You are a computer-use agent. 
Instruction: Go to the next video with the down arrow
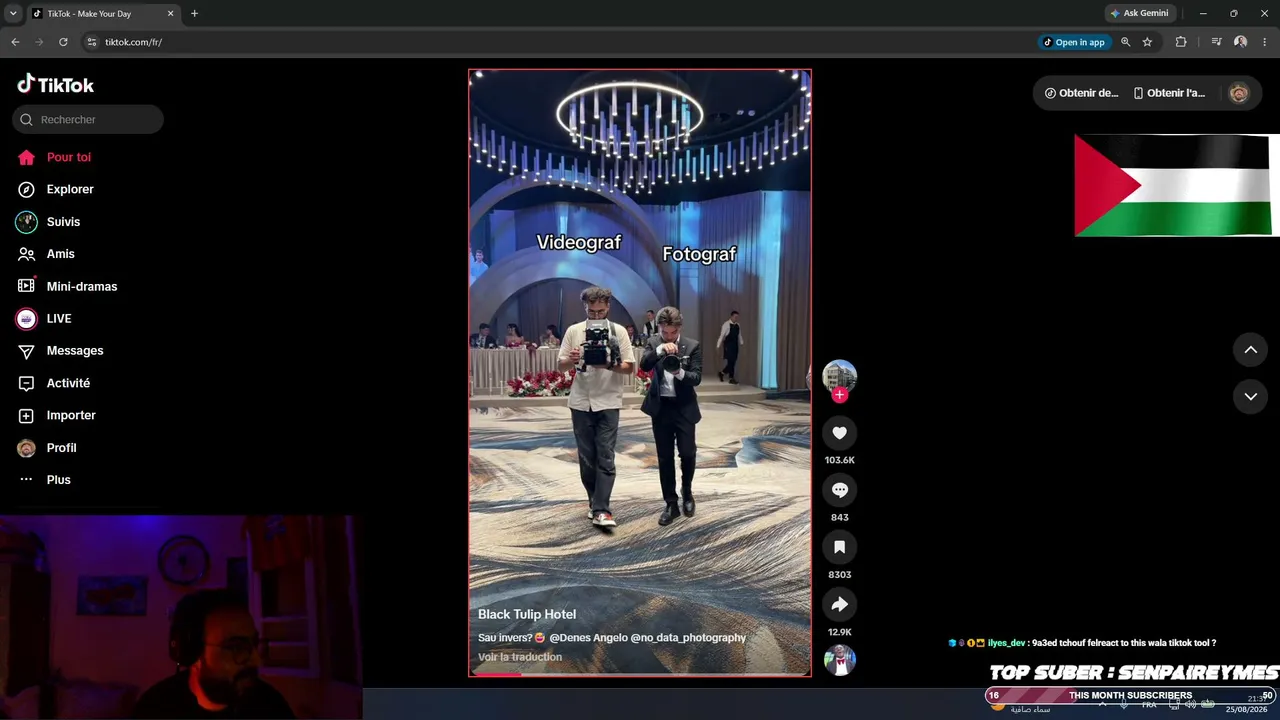click(1250, 397)
